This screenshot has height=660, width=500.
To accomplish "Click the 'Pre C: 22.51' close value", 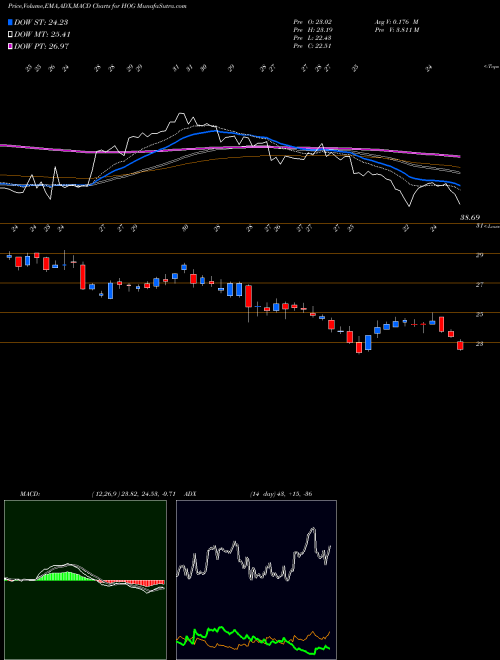I will 313,46.
